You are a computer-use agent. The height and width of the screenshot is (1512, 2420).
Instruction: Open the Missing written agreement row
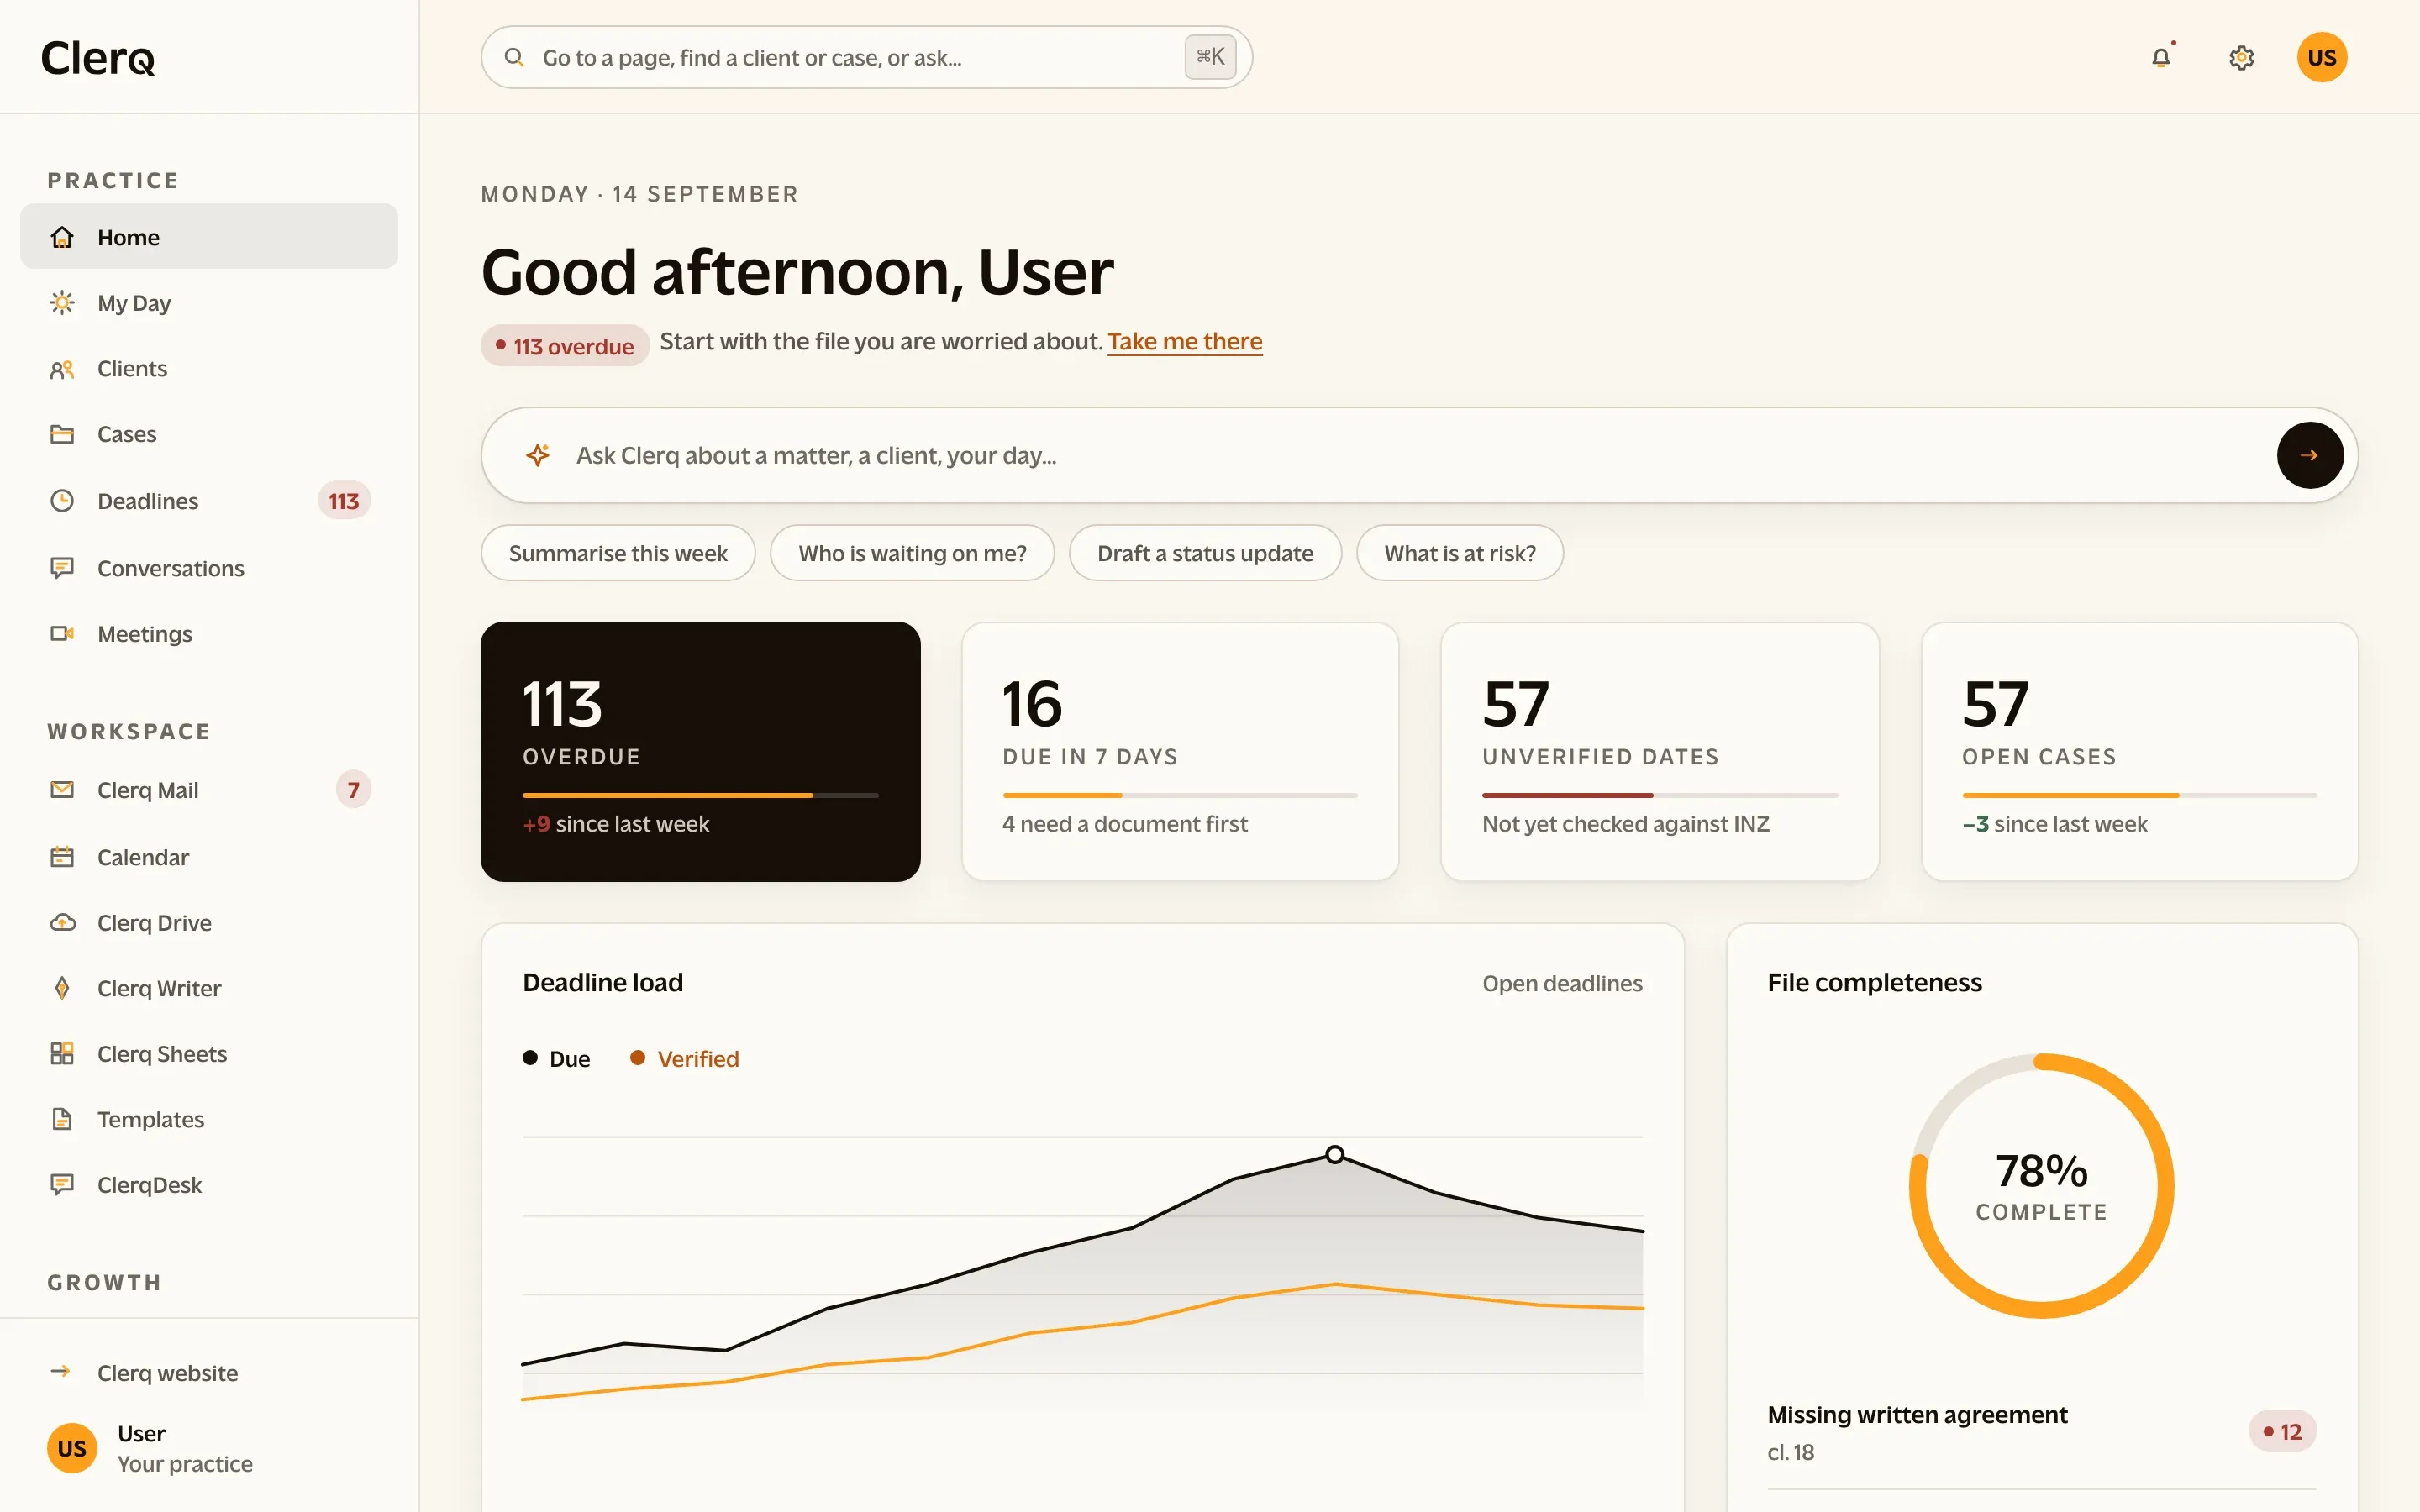tap(2041, 1432)
